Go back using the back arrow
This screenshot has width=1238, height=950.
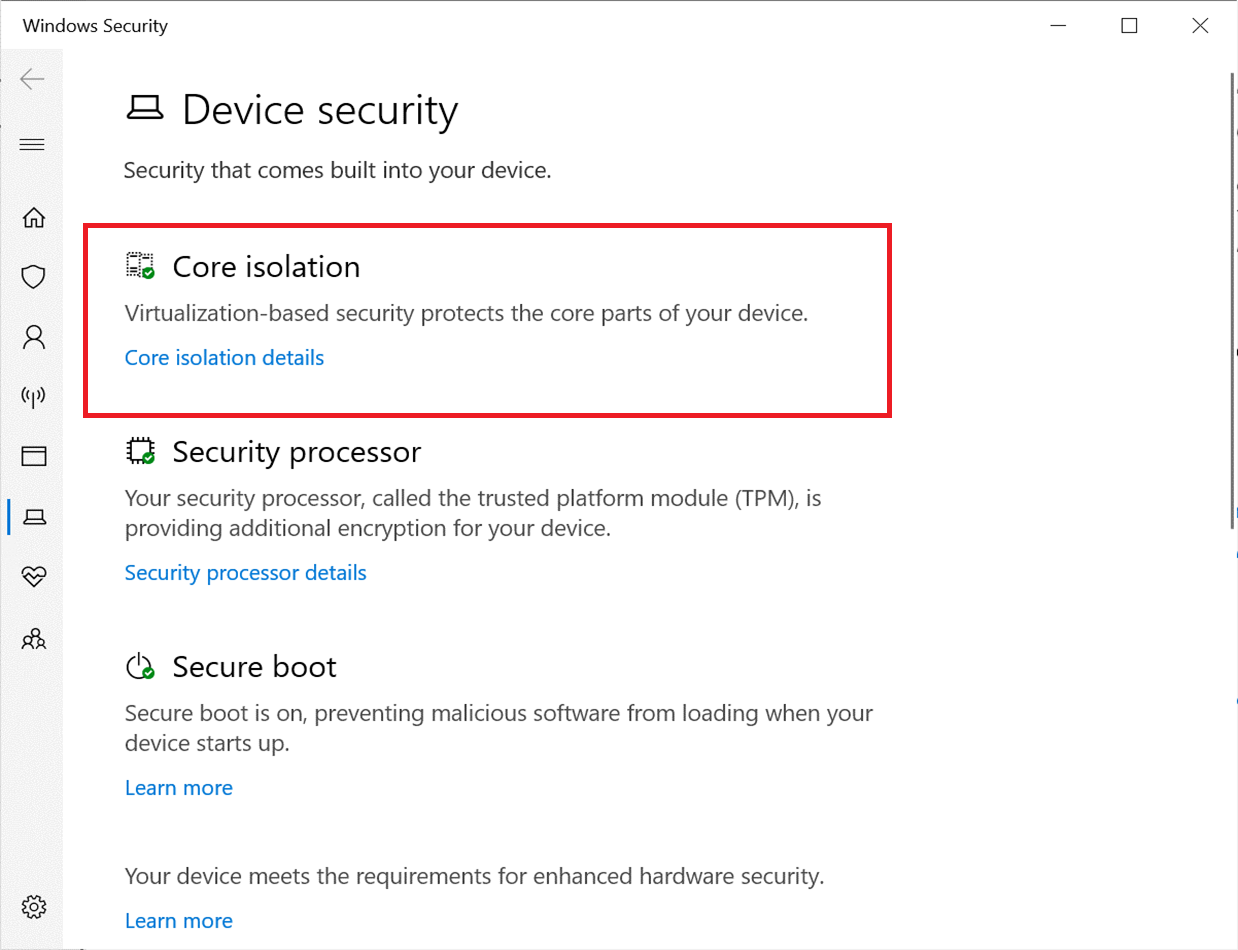[32, 79]
